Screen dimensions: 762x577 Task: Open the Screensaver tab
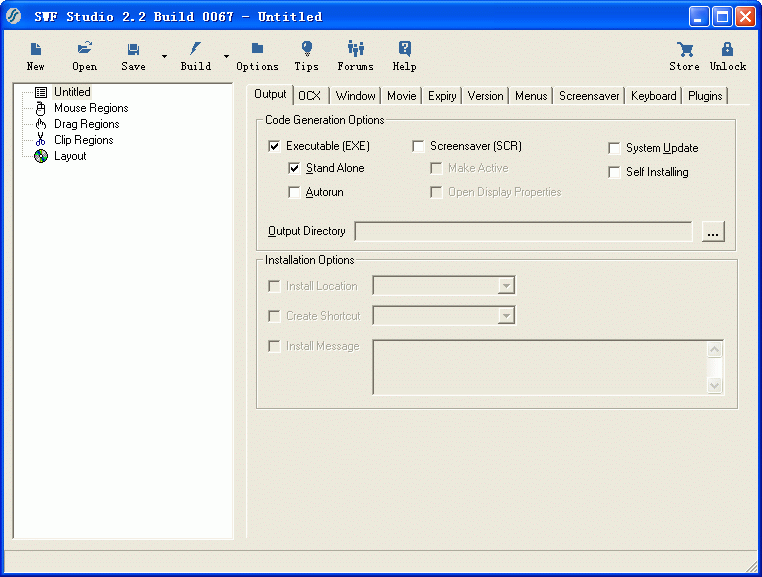[x=589, y=96]
